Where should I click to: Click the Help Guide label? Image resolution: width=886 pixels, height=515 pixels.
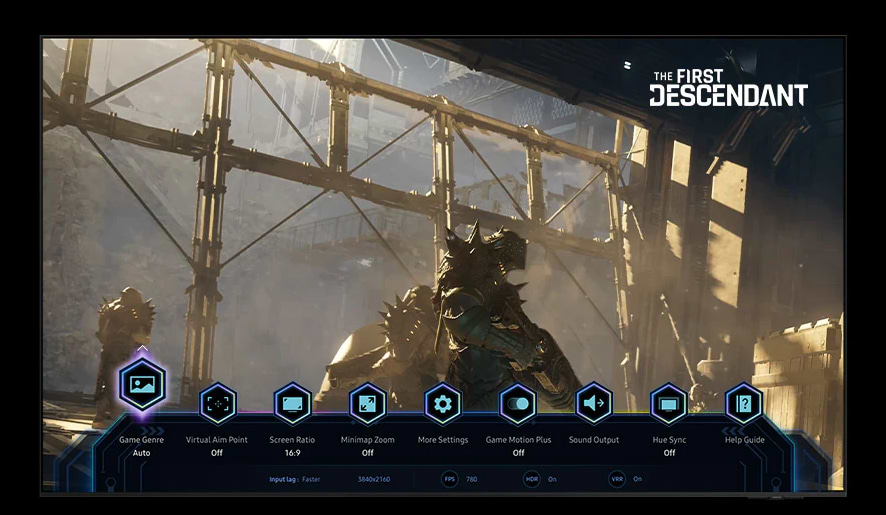point(744,440)
